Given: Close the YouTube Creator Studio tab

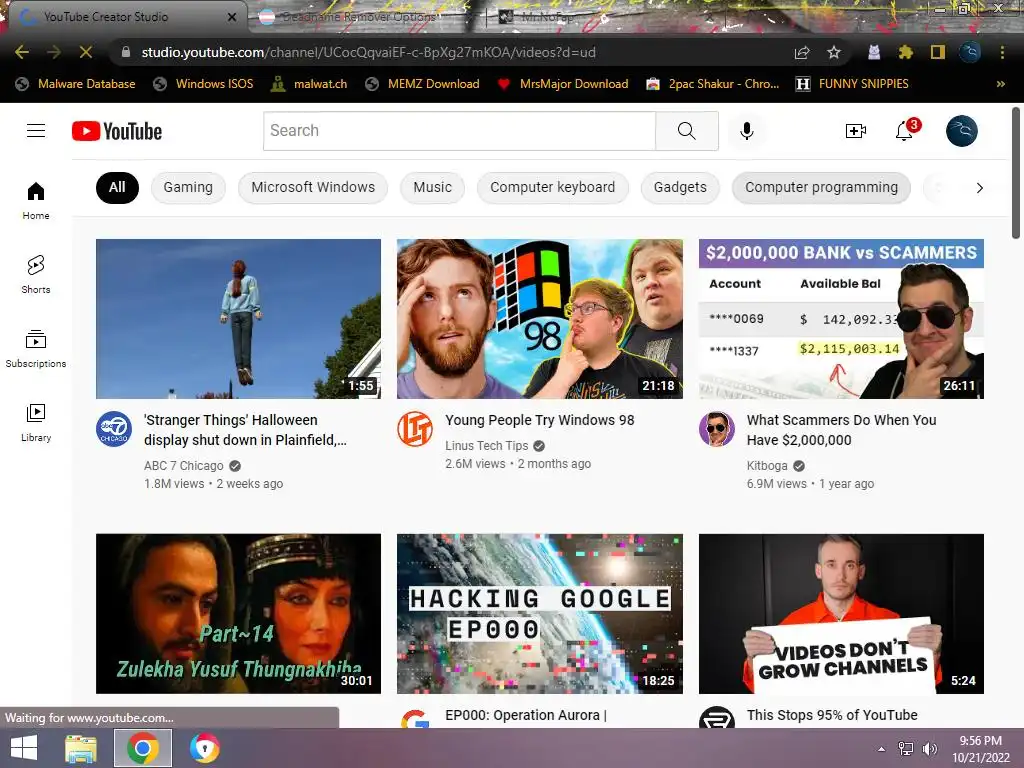Looking at the screenshot, I should pyautogui.click(x=232, y=17).
